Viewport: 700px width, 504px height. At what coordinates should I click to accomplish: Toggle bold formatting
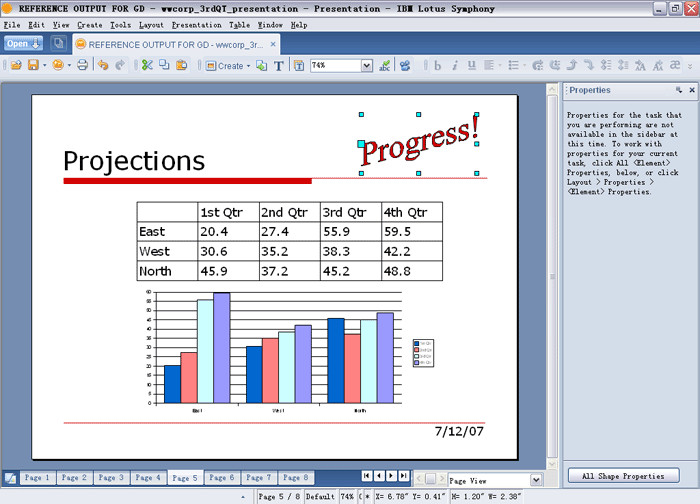[437, 66]
